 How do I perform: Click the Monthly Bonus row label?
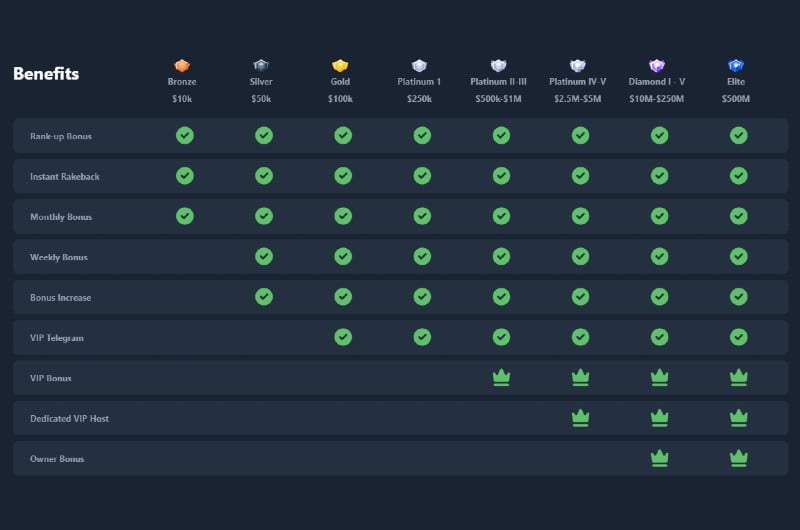coord(61,217)
